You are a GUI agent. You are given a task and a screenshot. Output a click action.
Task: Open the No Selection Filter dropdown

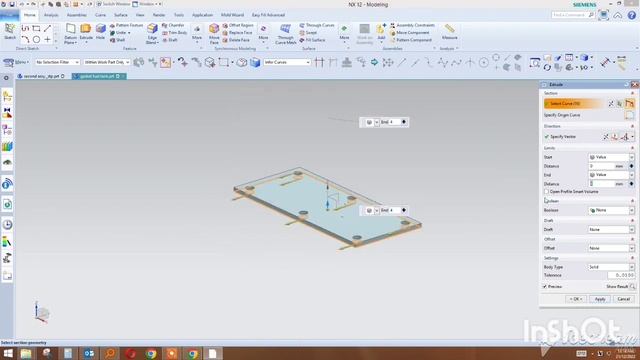57,62
